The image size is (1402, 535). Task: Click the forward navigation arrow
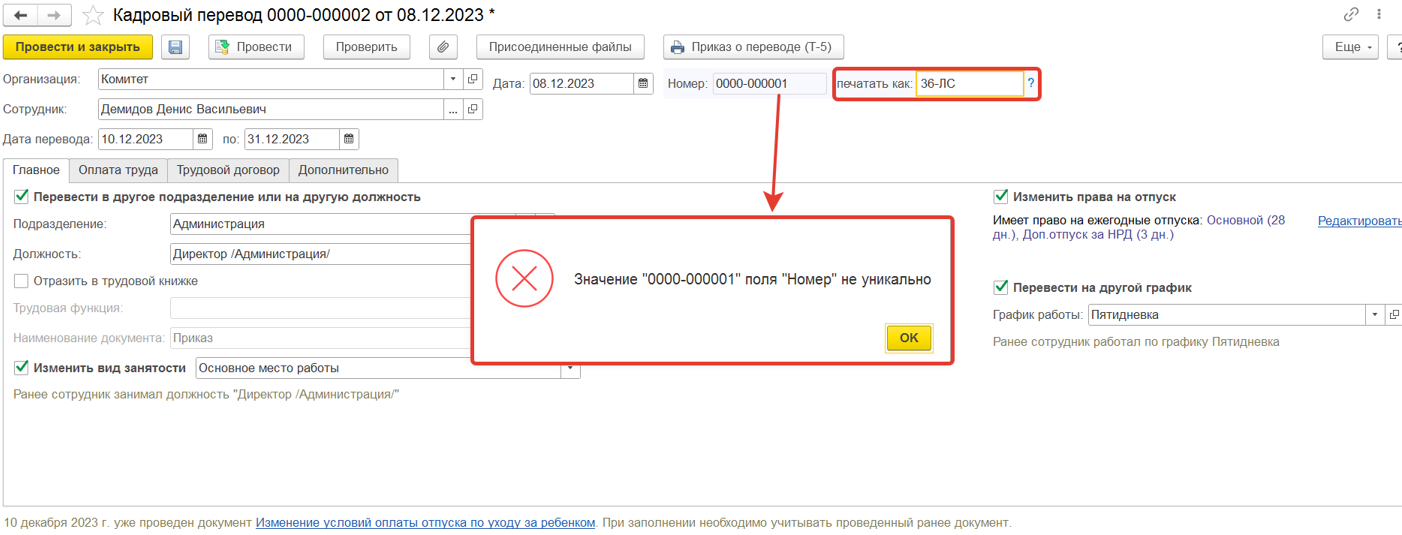[x=54, y=15]
